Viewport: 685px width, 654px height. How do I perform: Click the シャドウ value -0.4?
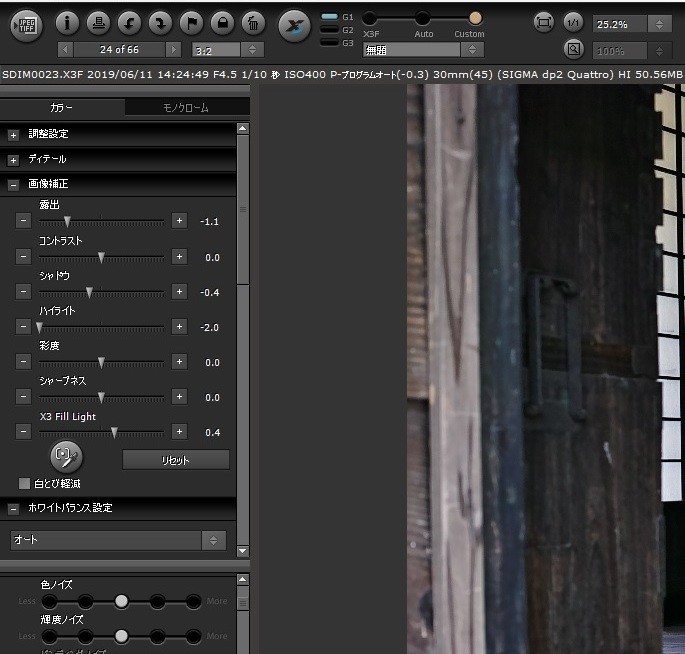point(209,292)
